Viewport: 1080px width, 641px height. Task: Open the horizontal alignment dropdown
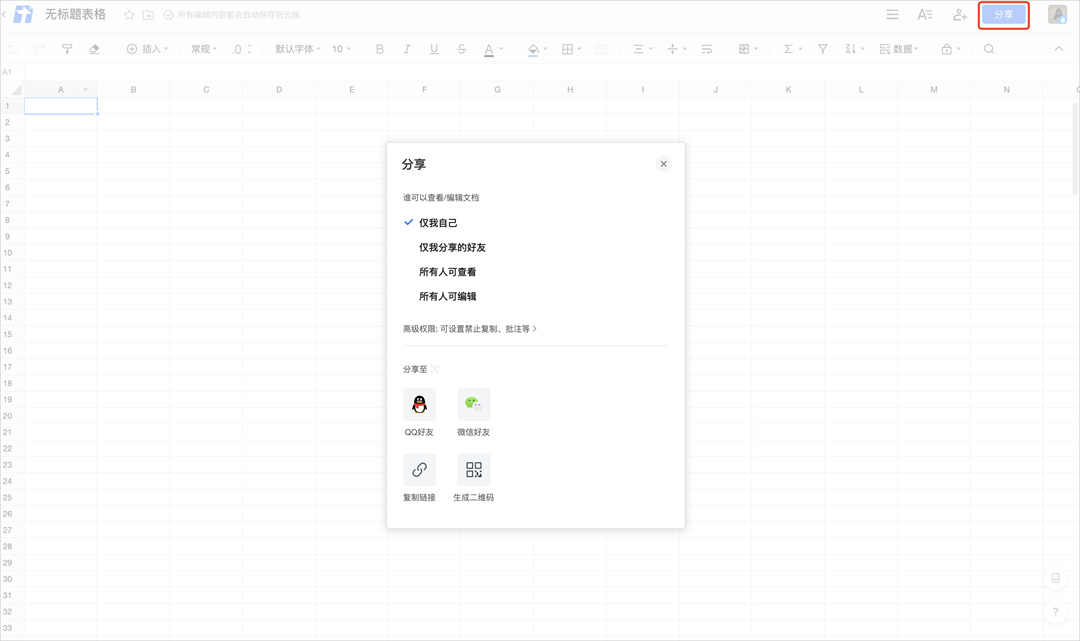(643, 49)
